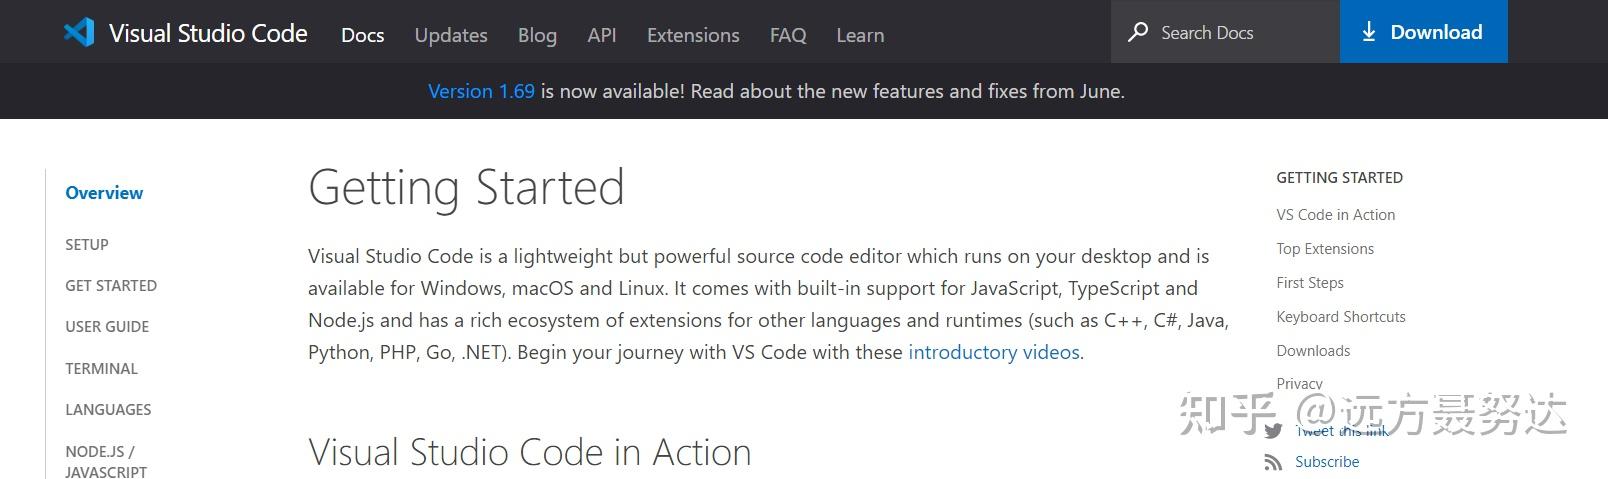Image resolution: width=1608 pixels, height=479 pixels.
Task: Click the Visual Studio Code logo icon
Action: pos(79,32)
